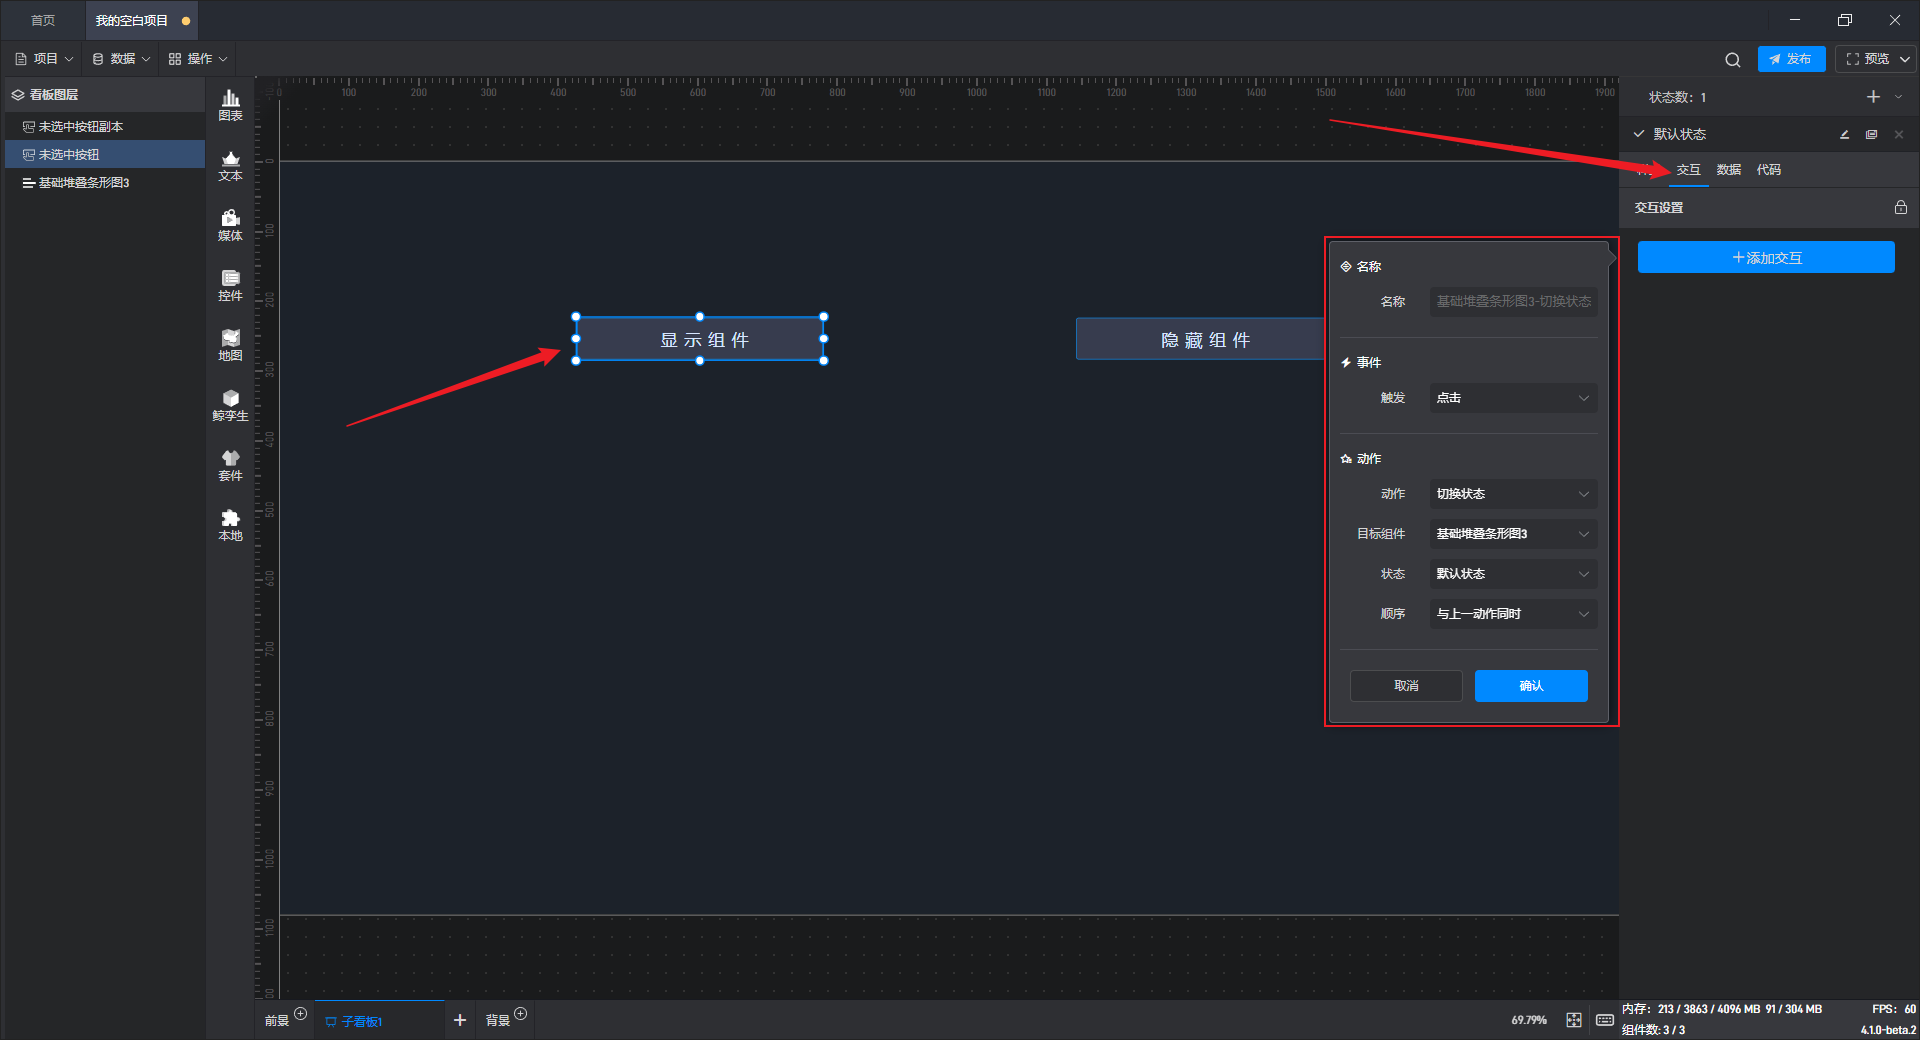
Task: Click the 名称 input field in dialog
Action: point(1513,302)
